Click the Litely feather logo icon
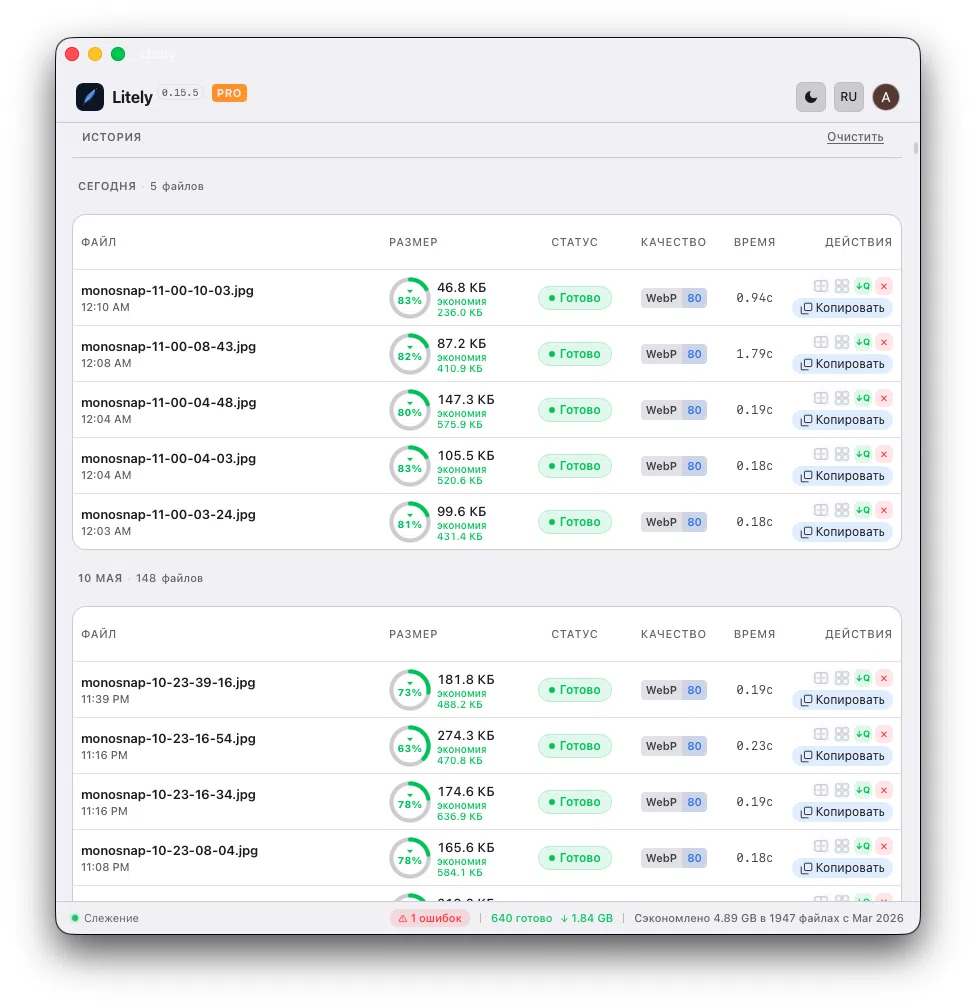 90,97
